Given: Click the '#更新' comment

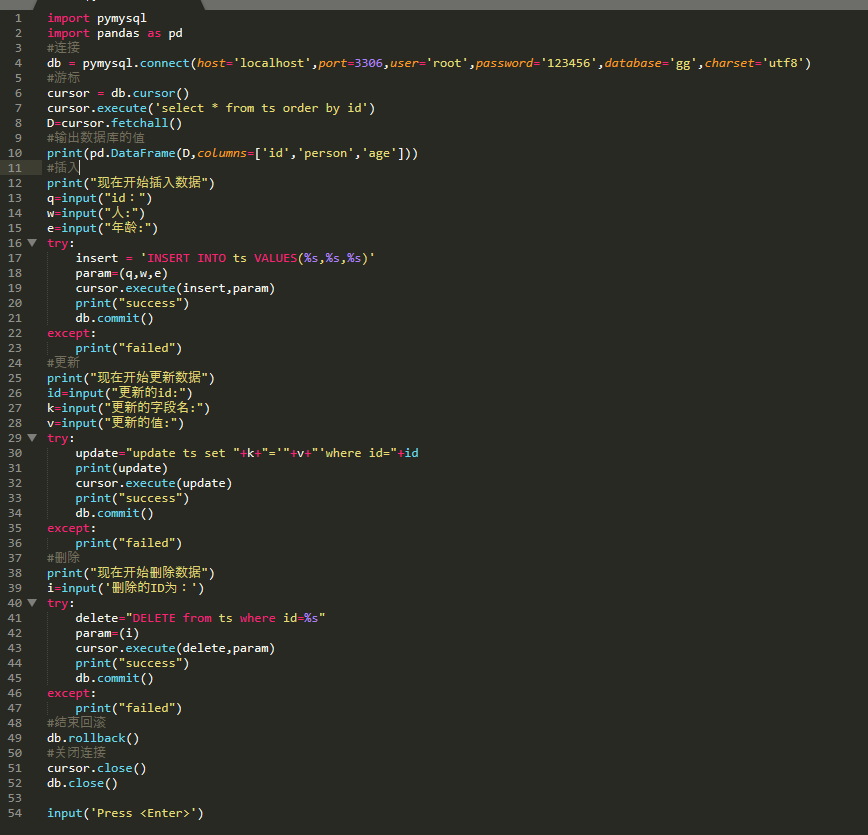Looking at the screenshot, I should pos(64,363).
